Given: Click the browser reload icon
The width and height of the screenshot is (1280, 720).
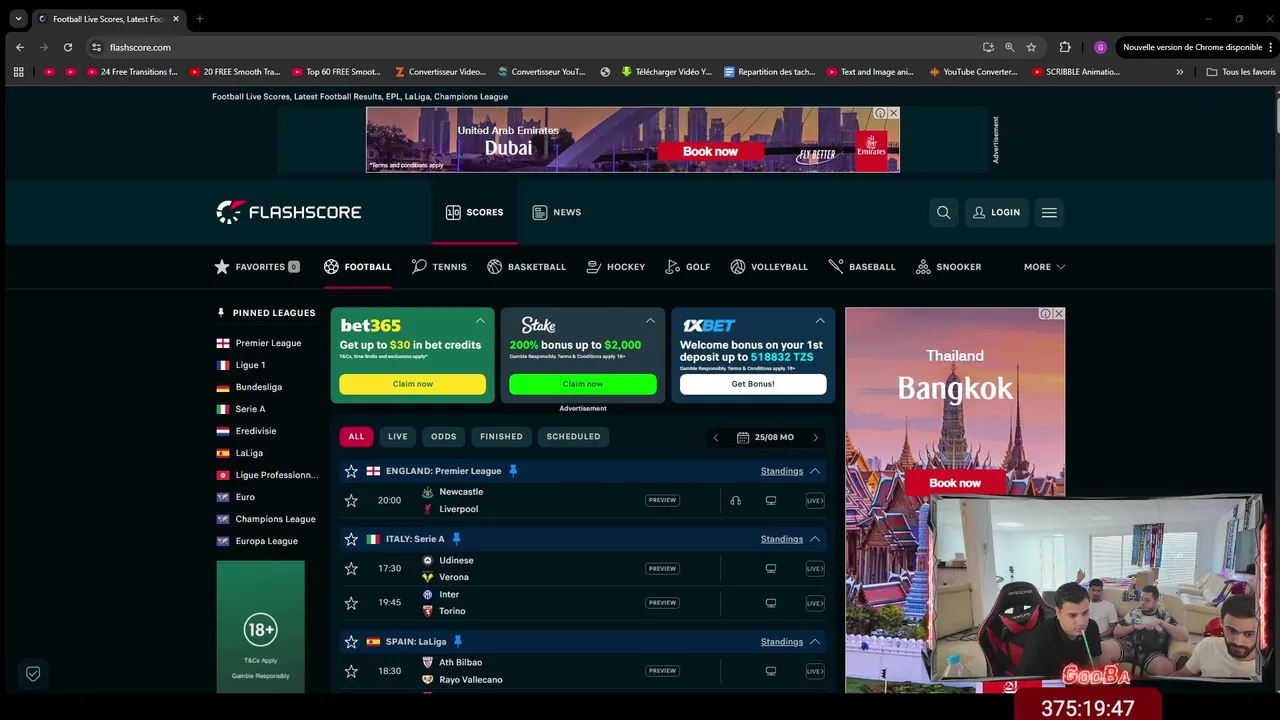Looking at the screenshot, I should click(67, 47).
